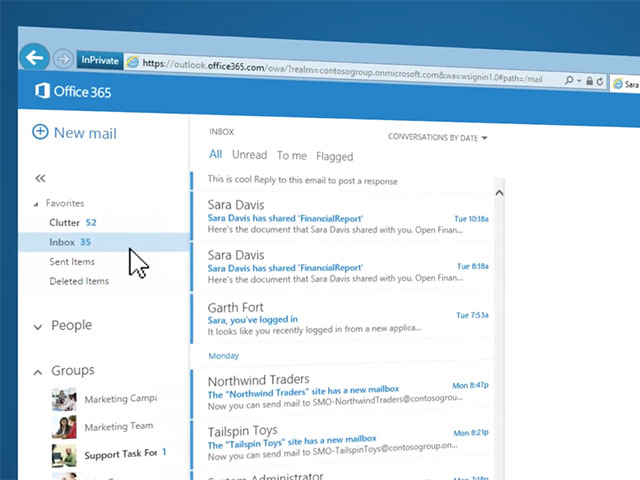Expand the People section chevron
Screen dimensions: 640x480
38,327
